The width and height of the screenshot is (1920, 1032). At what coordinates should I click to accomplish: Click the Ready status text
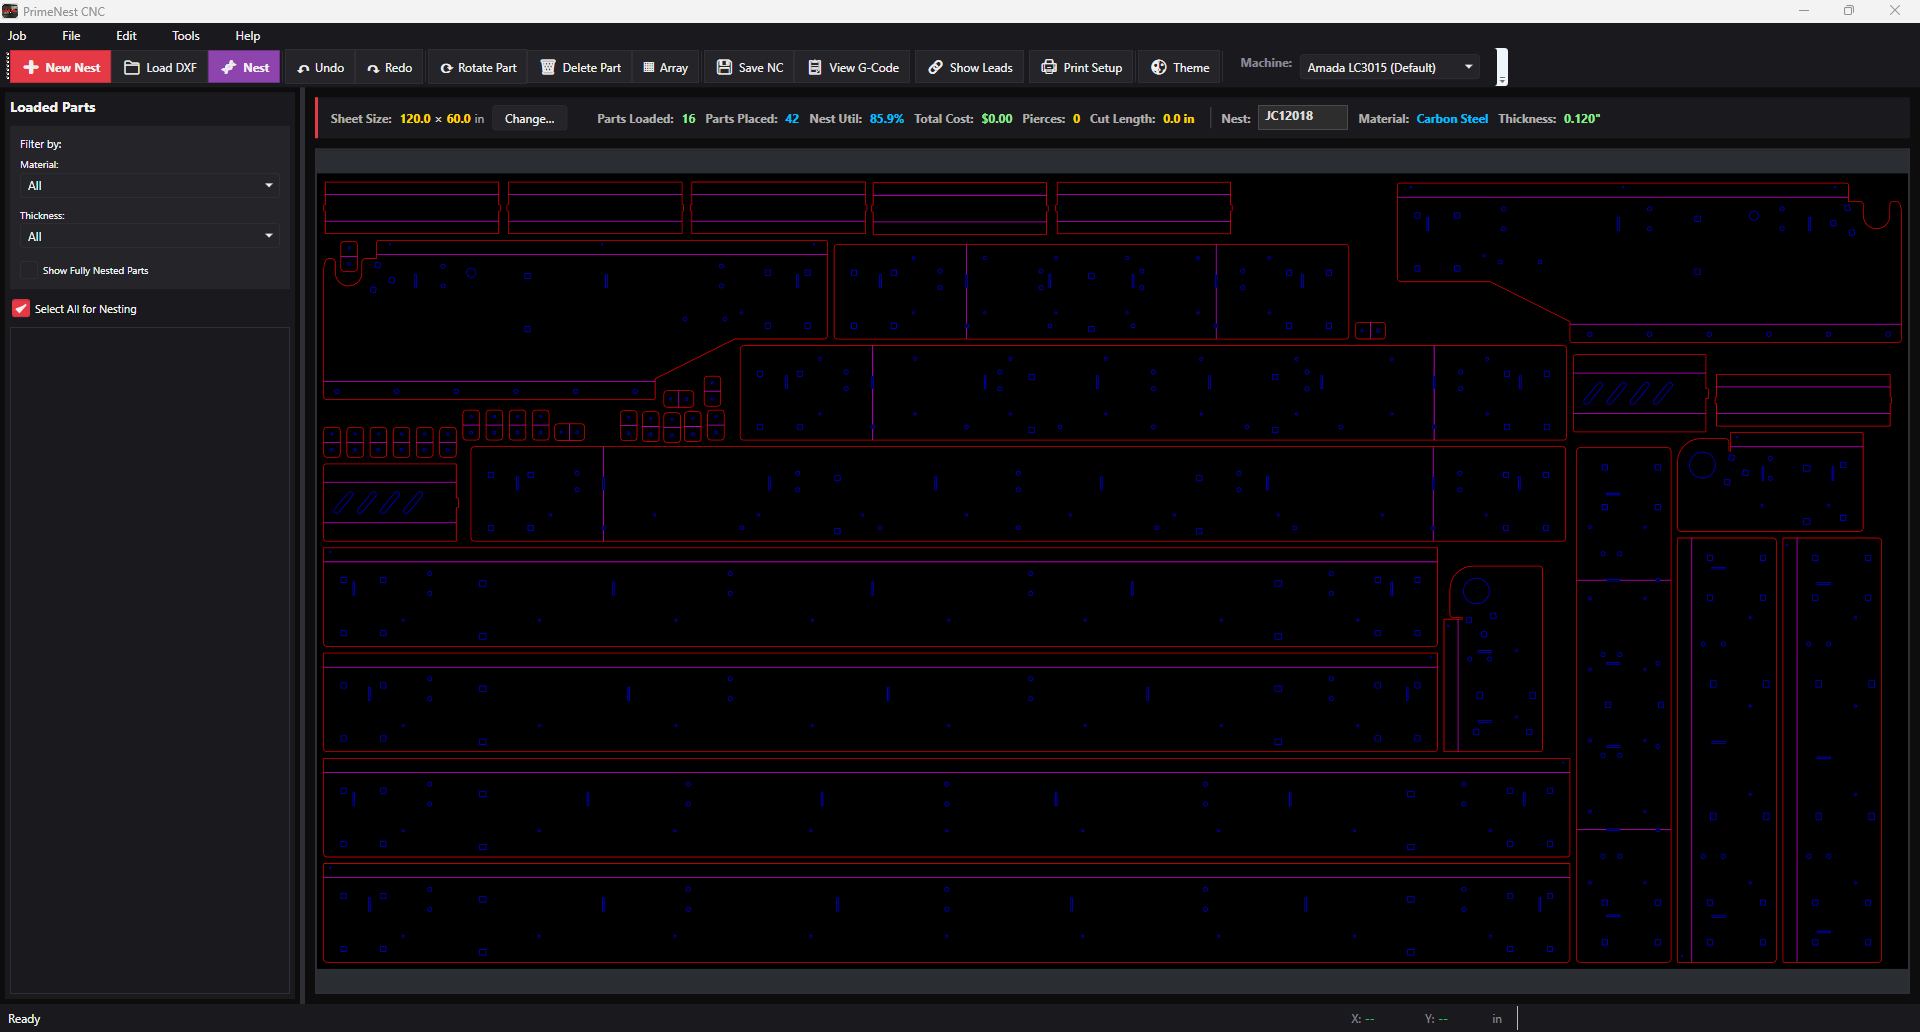24,1019
